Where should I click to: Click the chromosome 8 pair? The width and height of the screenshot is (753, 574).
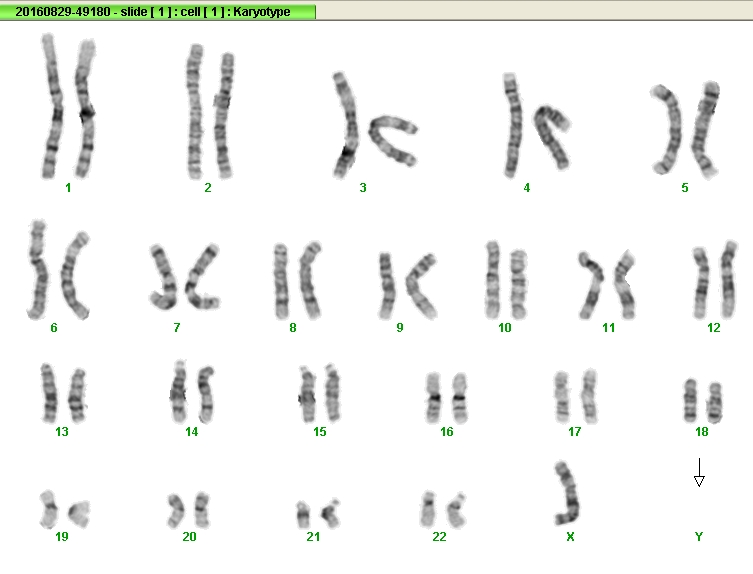[x=297, y=281]
